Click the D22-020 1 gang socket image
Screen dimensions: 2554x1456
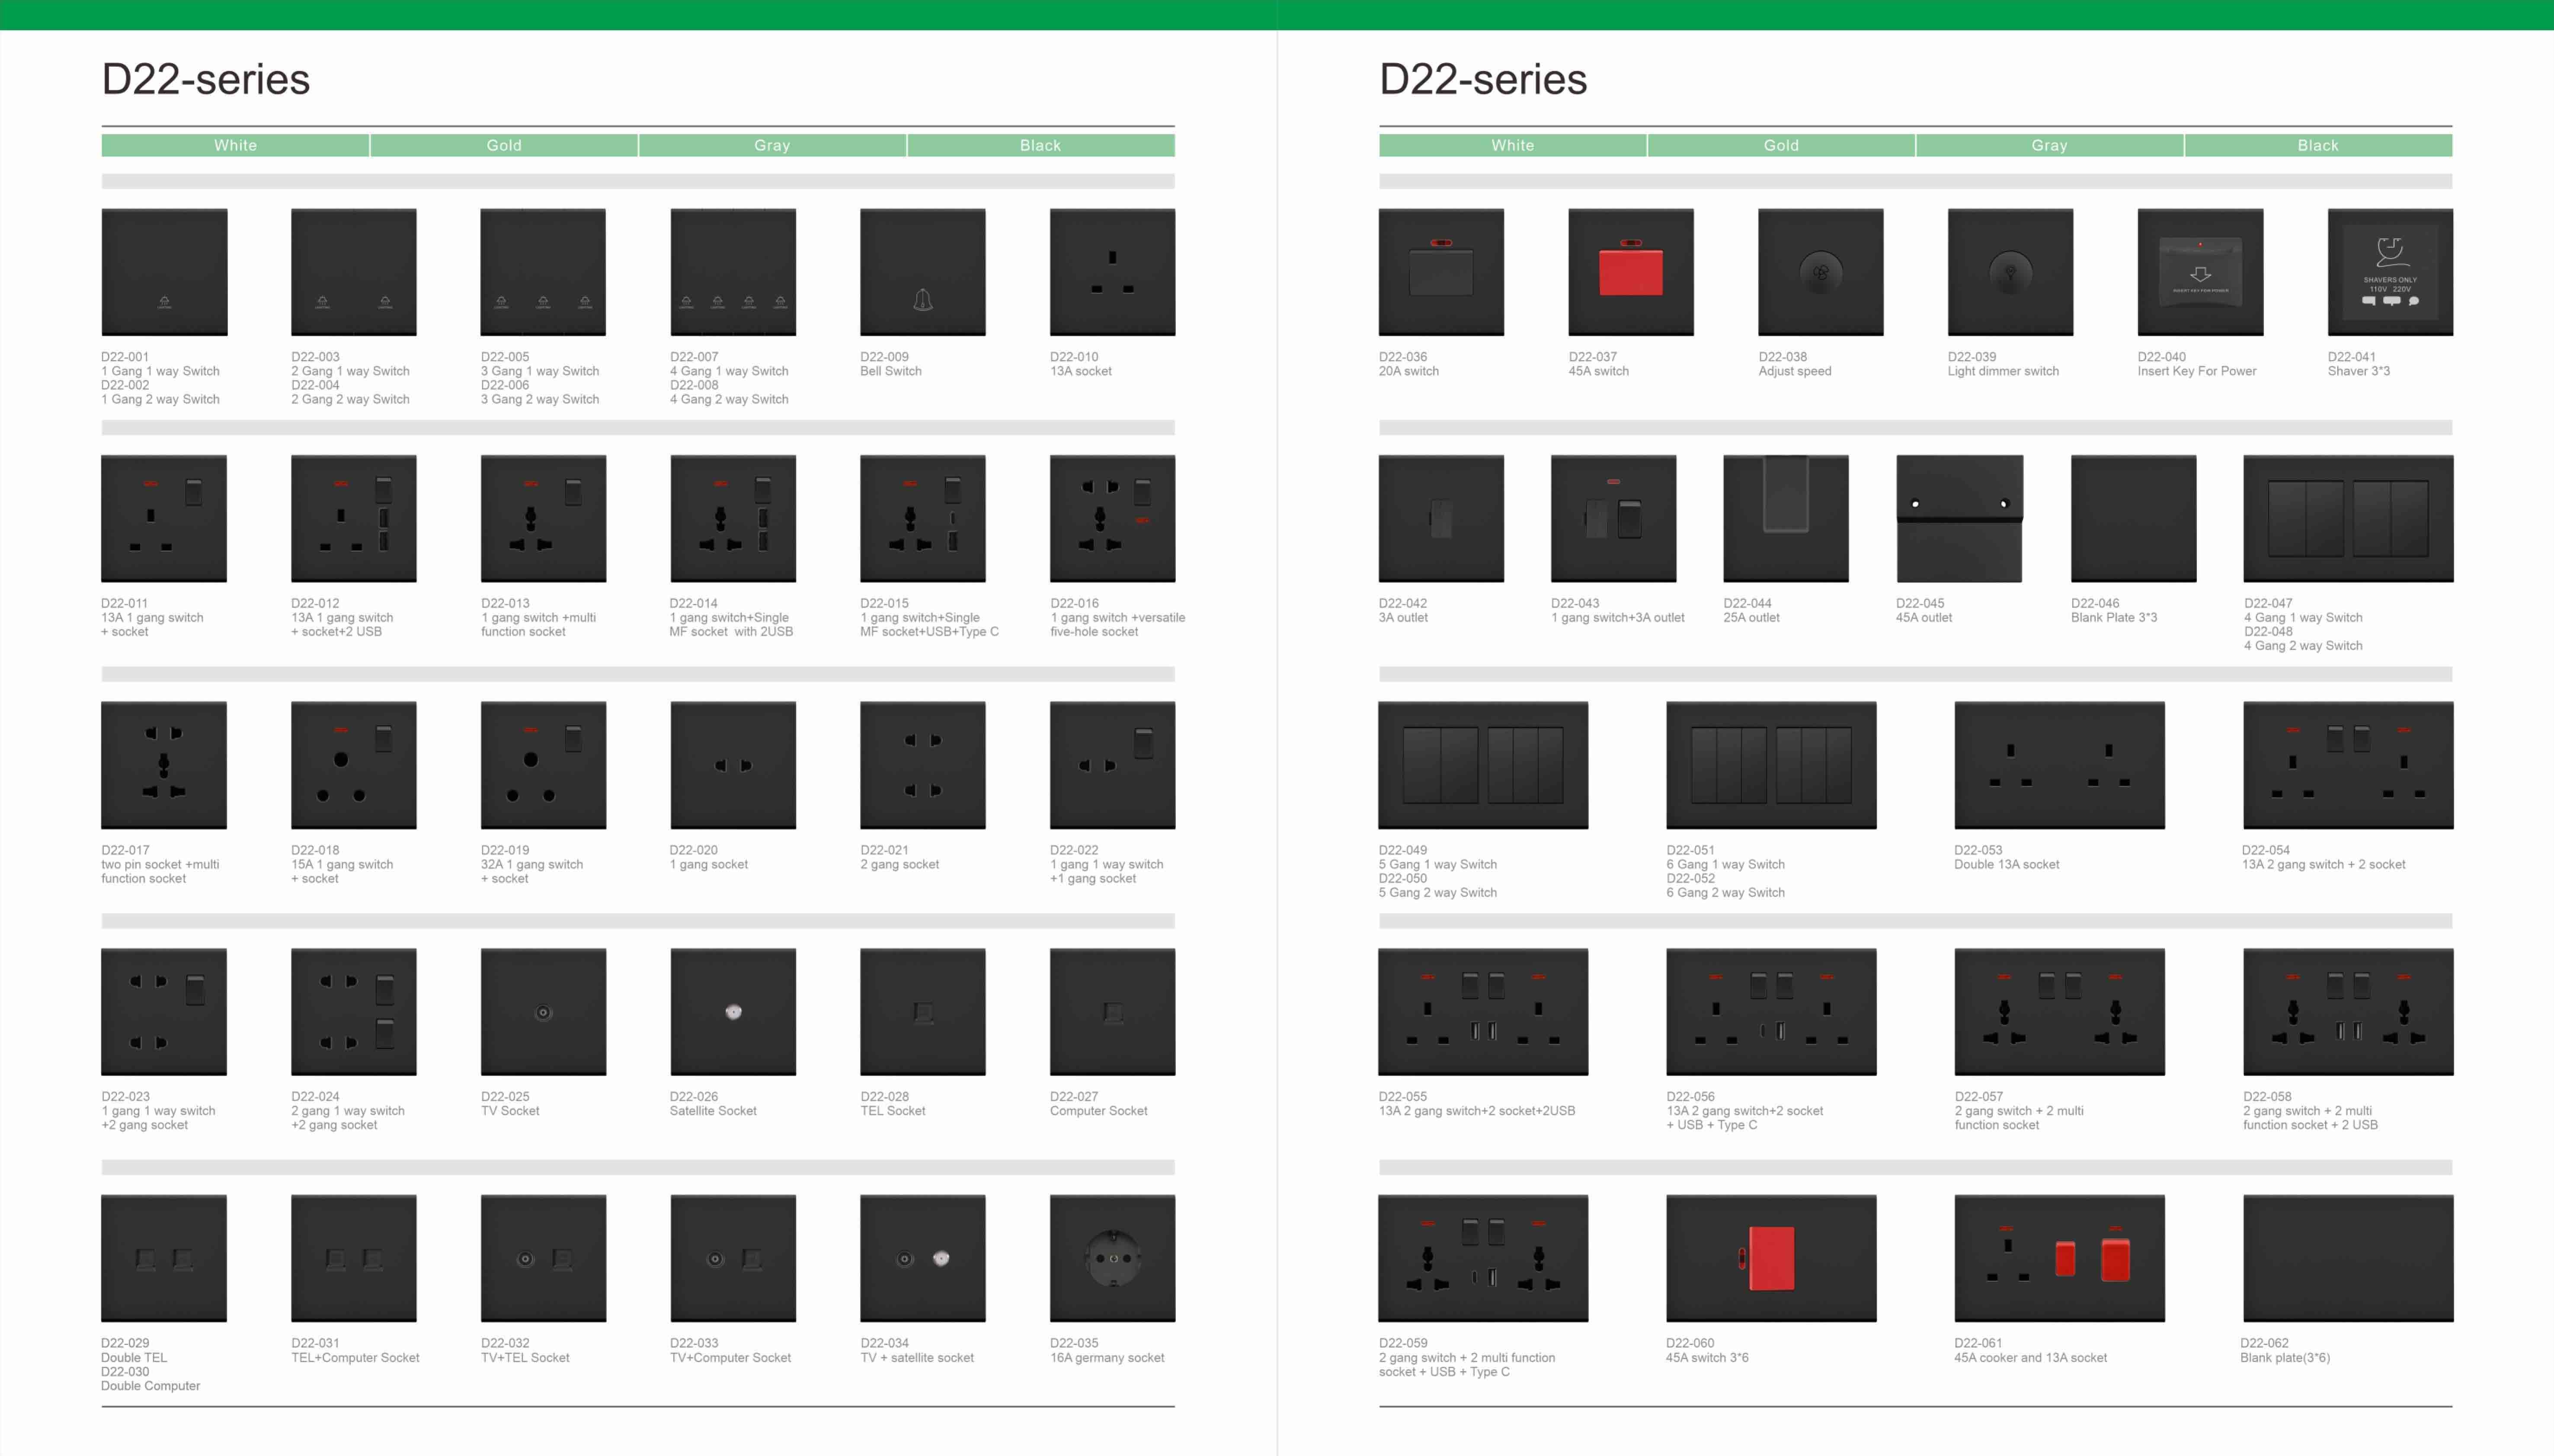pos(733,765)
